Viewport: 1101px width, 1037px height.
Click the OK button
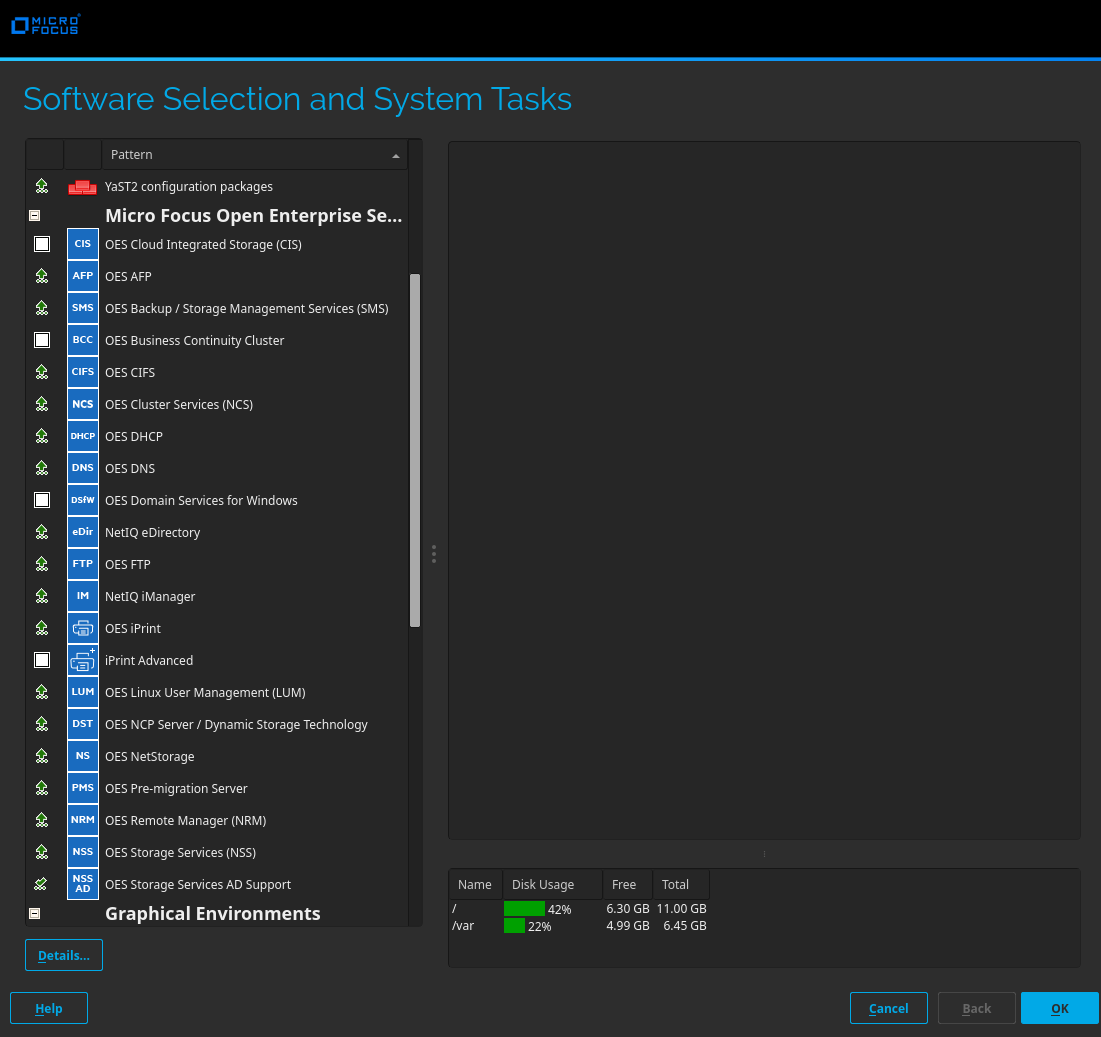(1060, 1008)
